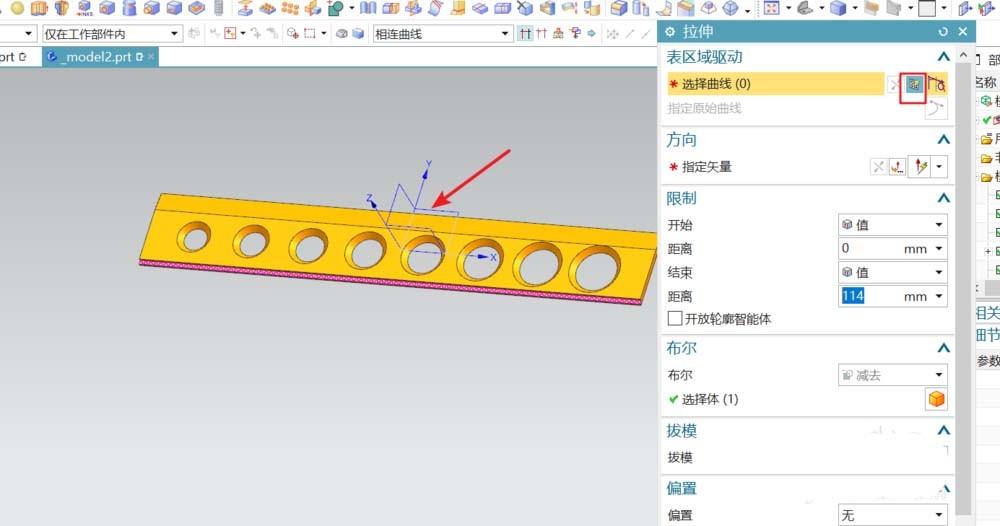This screenshot has width=1000, height=526.
Task: Click the toolbar icon labeled NX
Action: coord(84,8)
